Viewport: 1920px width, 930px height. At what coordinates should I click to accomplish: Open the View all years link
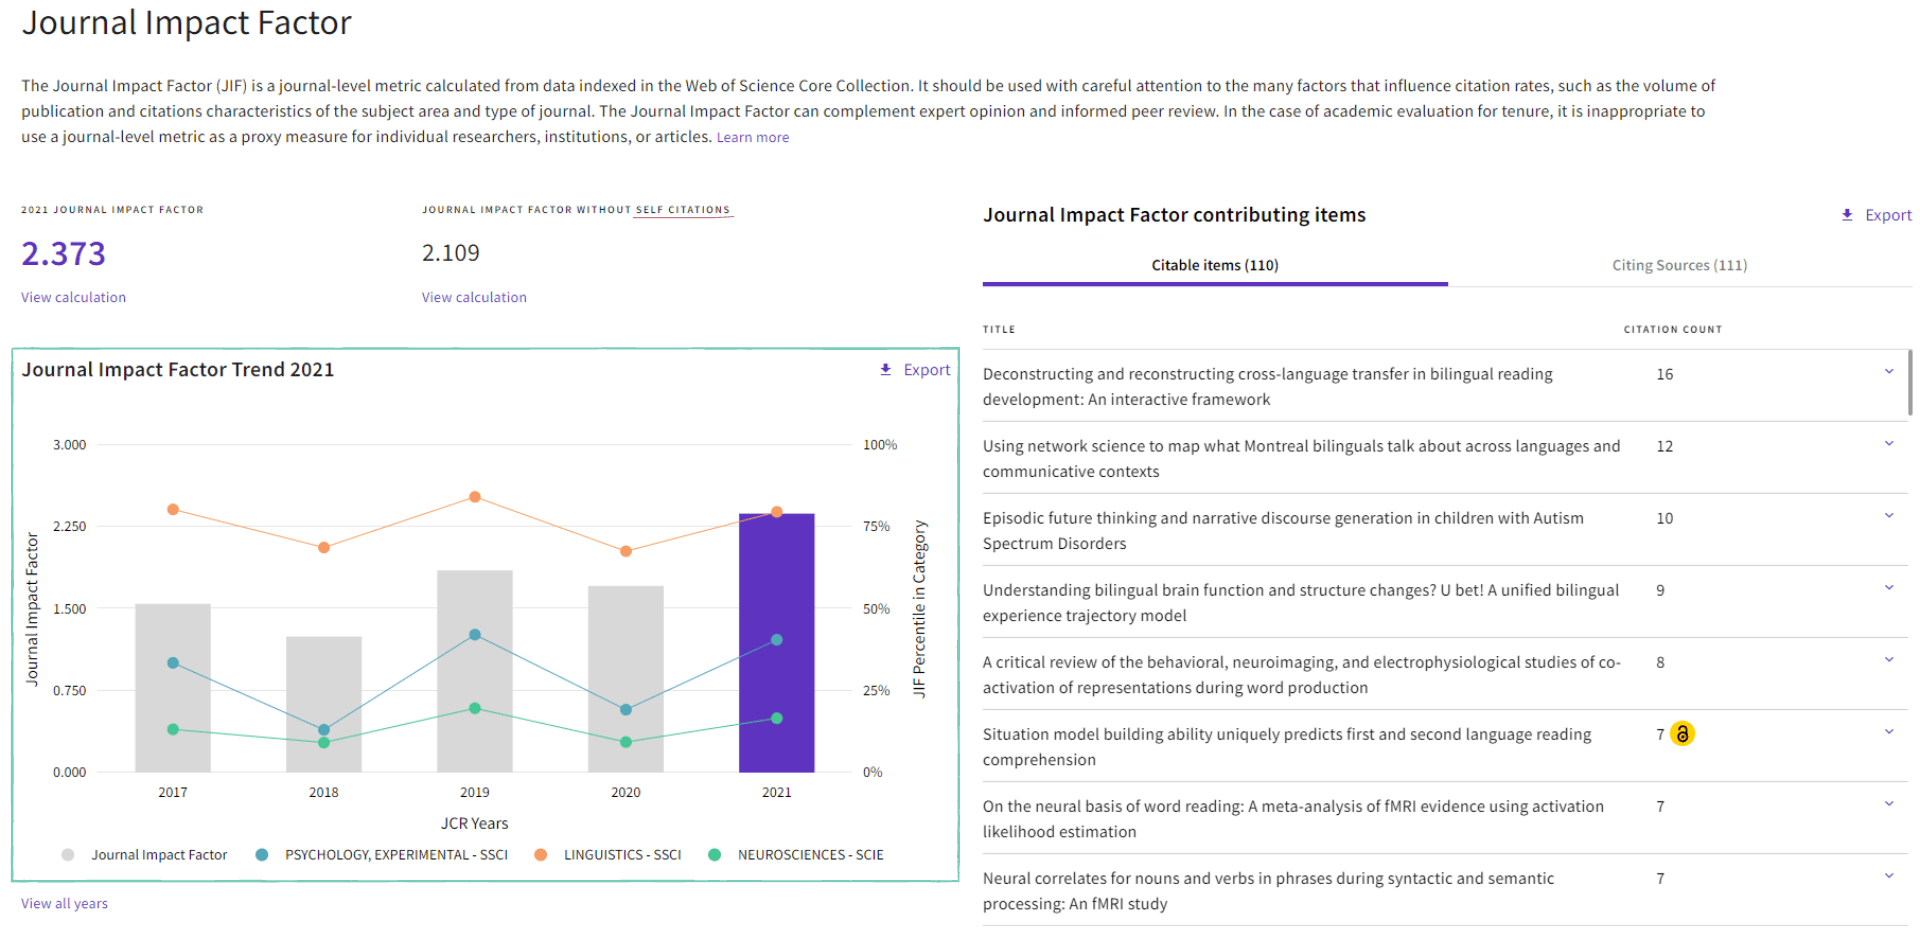64,903
